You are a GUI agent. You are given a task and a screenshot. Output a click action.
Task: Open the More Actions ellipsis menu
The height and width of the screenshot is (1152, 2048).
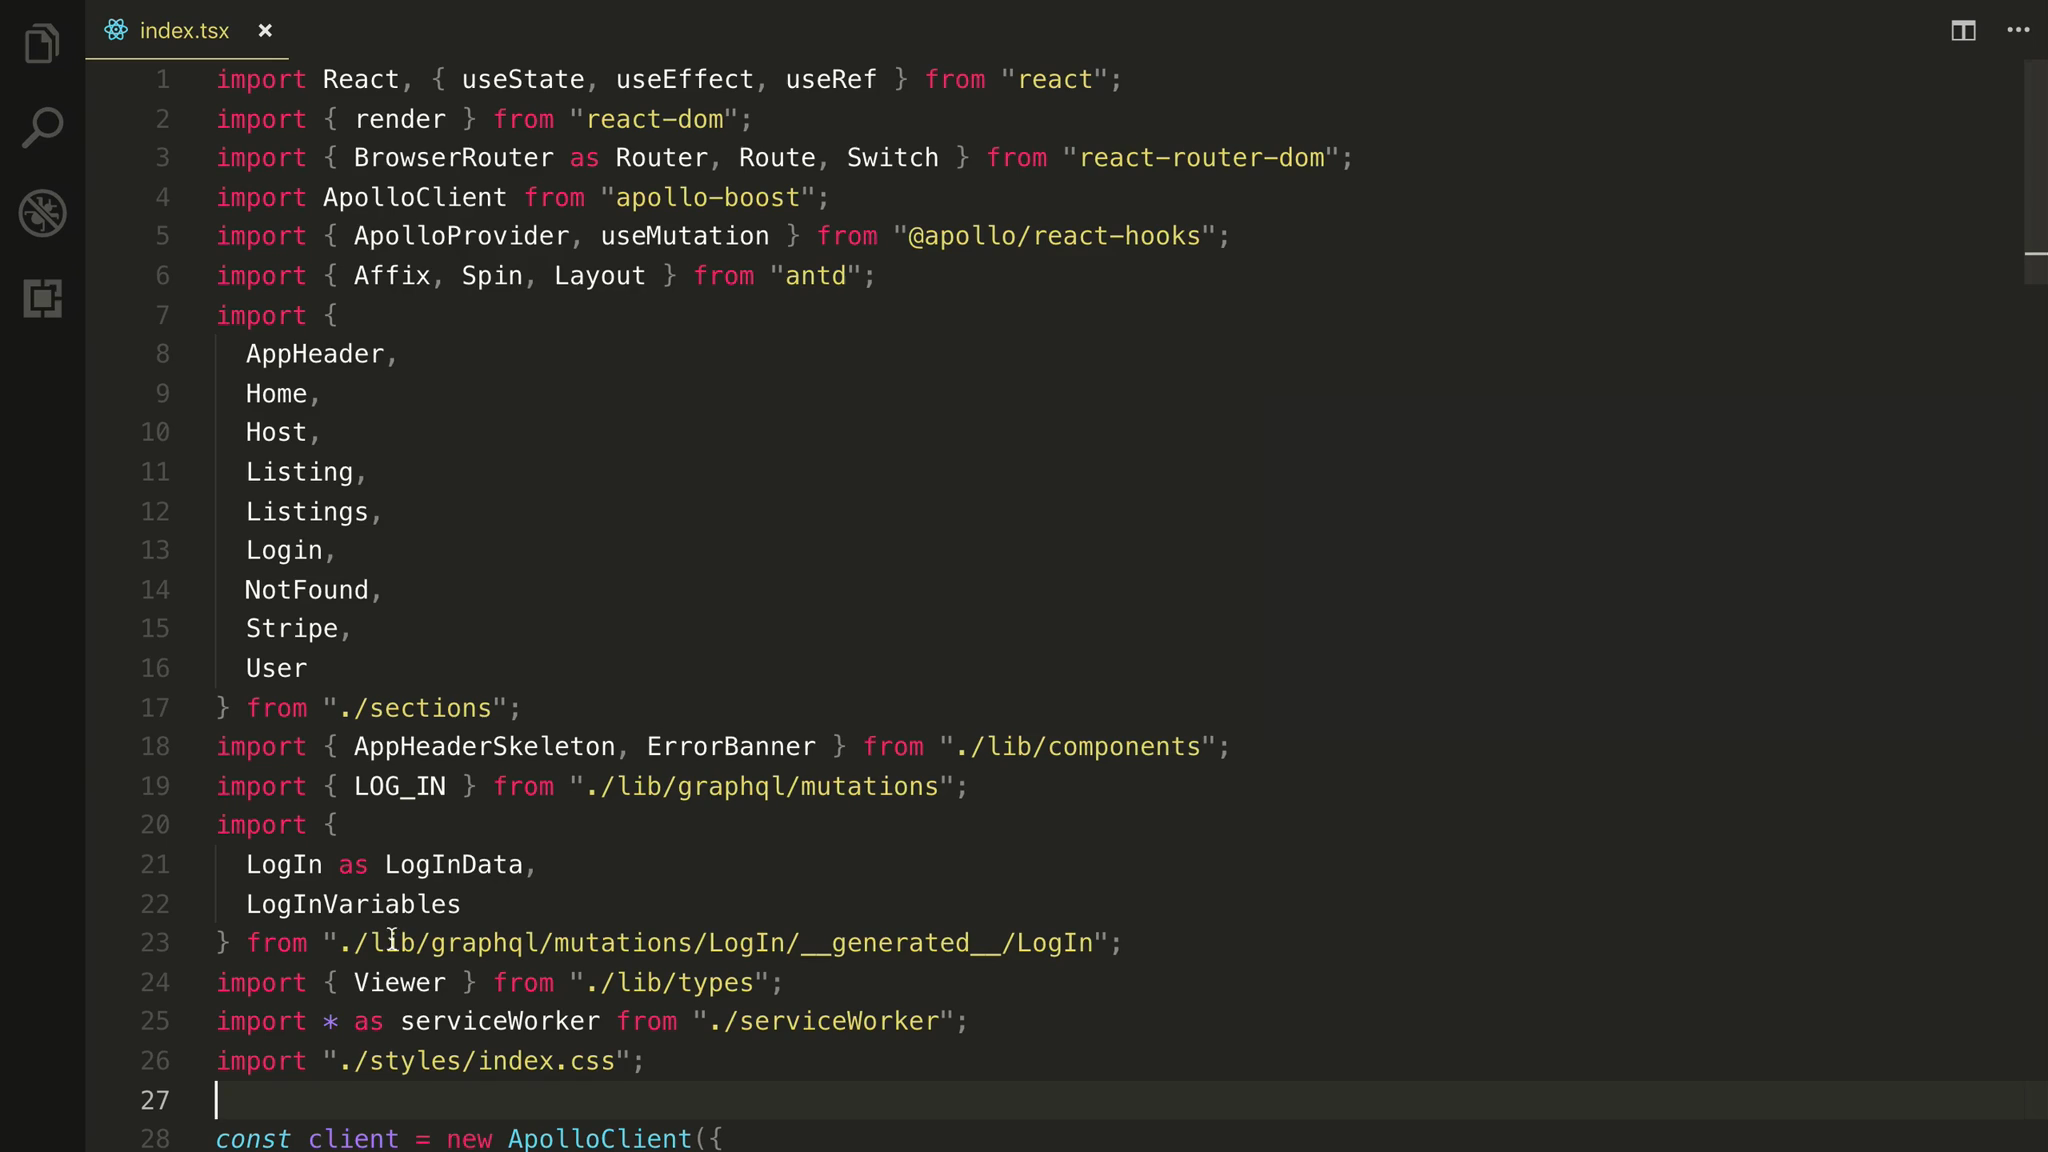coord(2018,31)
